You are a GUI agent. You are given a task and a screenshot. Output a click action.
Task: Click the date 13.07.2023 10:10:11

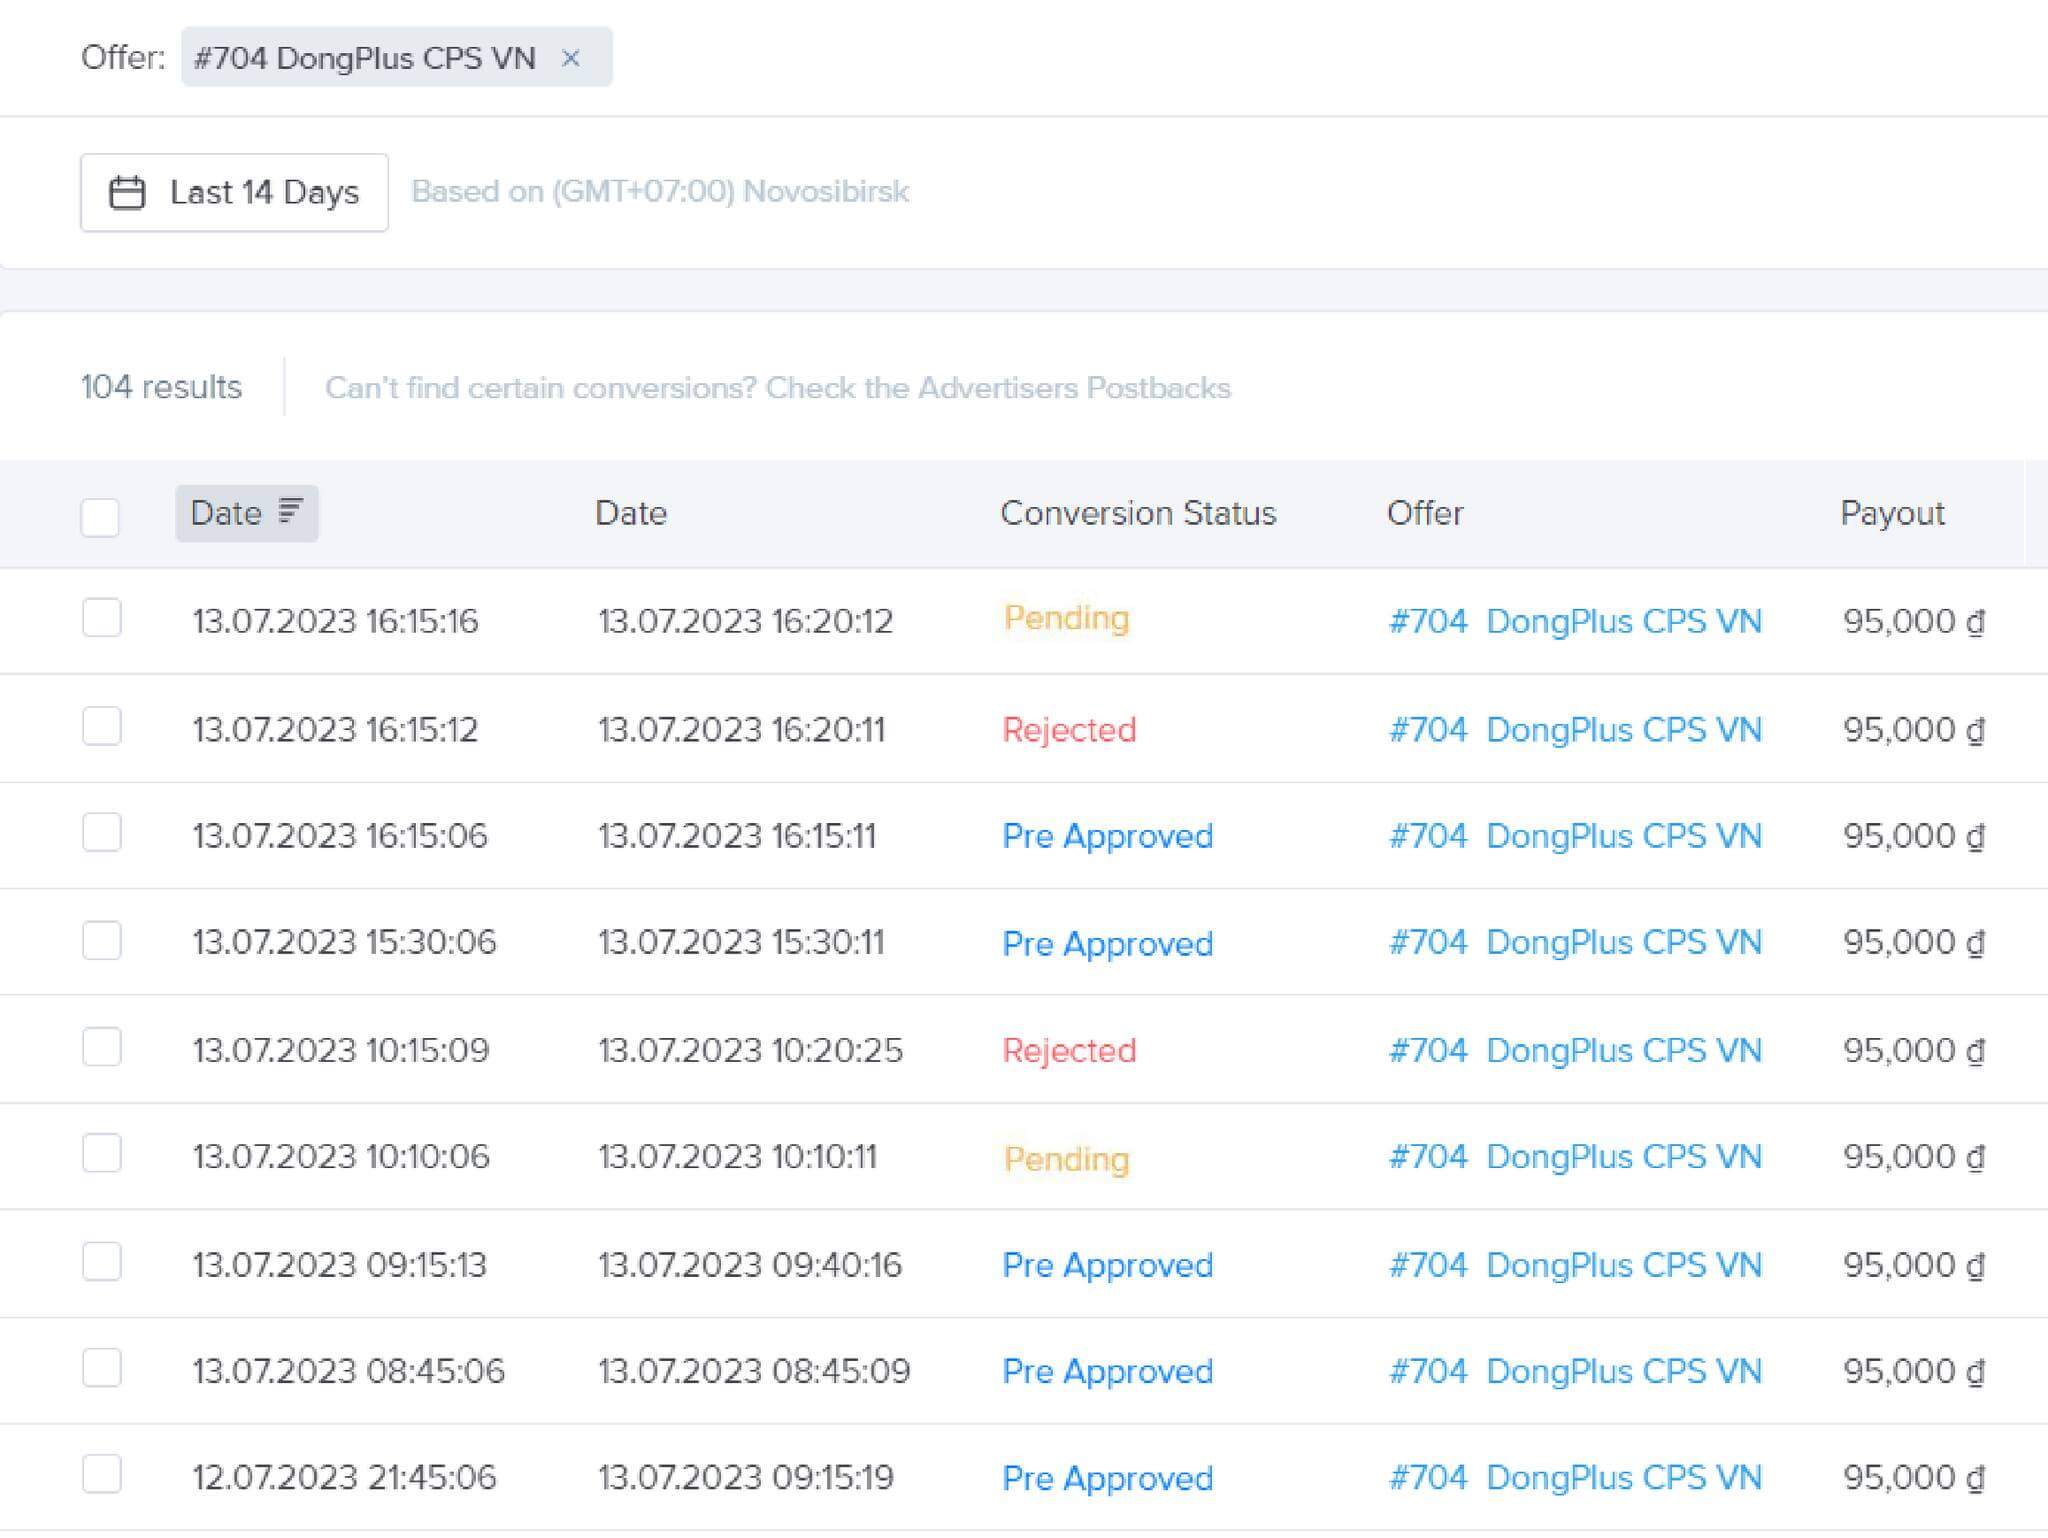point(738,1157)
